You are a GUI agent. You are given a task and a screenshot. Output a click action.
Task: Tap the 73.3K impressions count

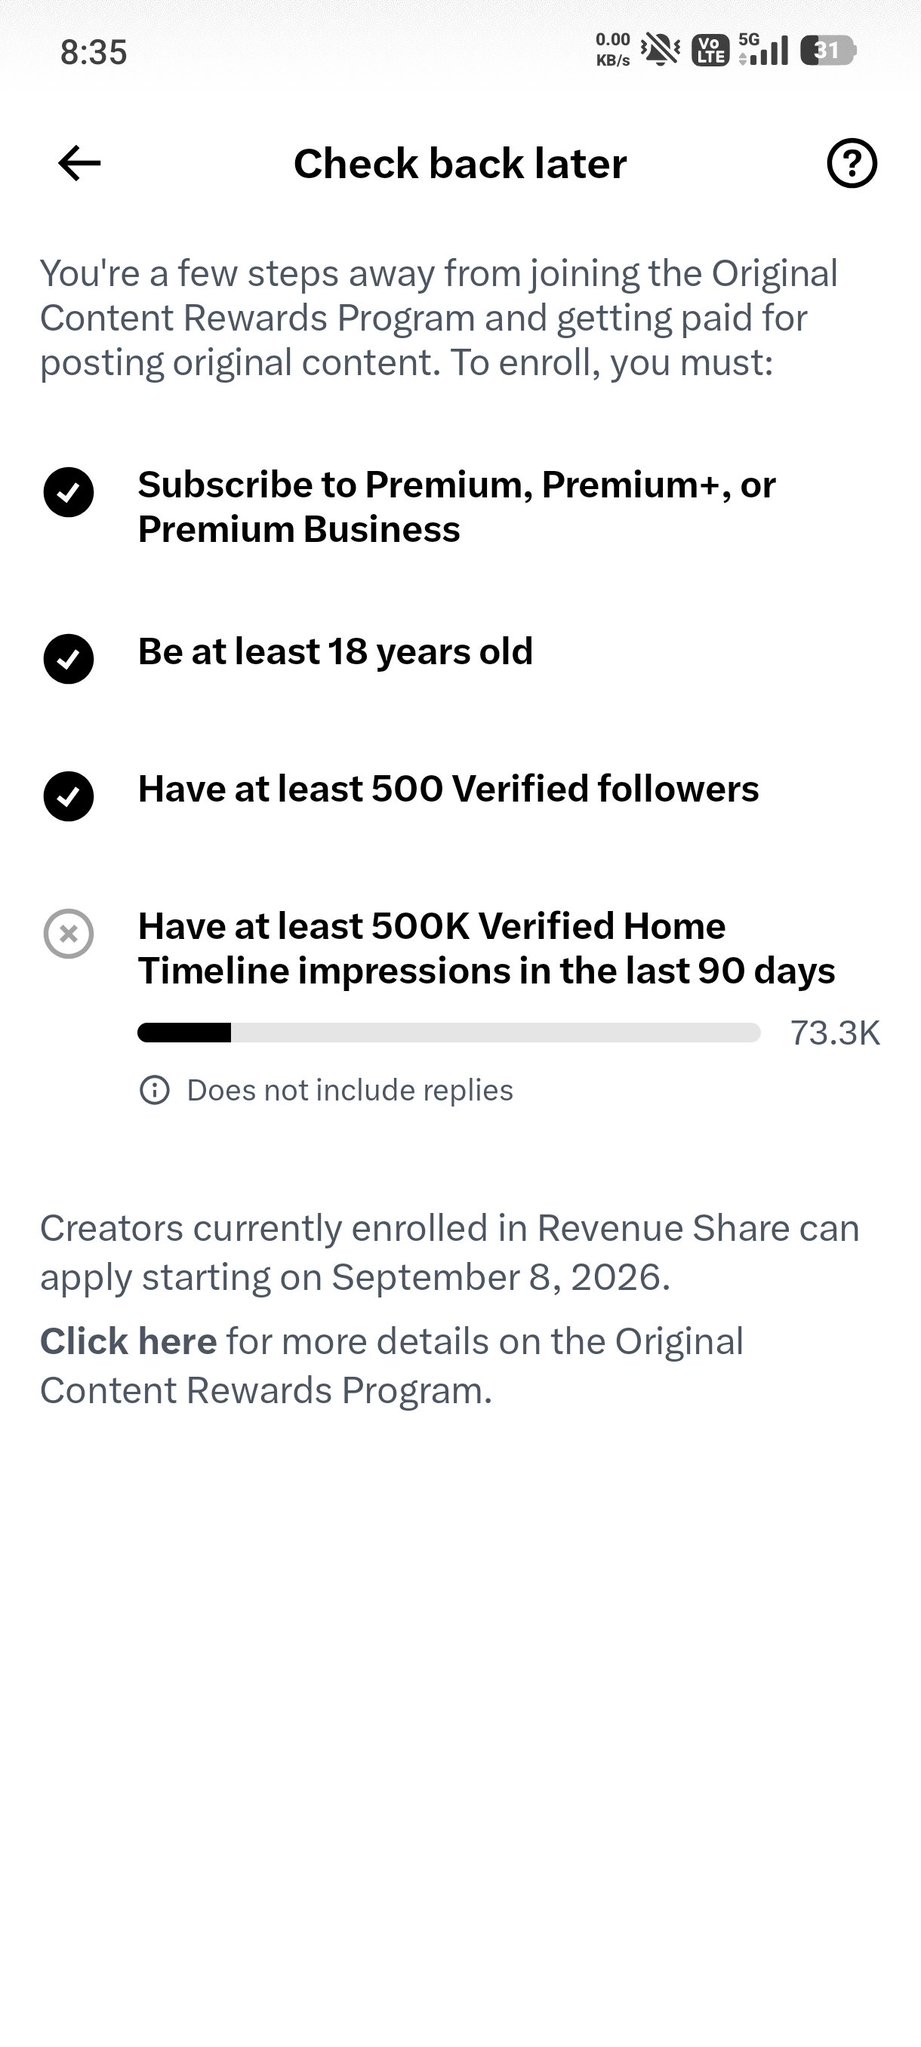835,1033
